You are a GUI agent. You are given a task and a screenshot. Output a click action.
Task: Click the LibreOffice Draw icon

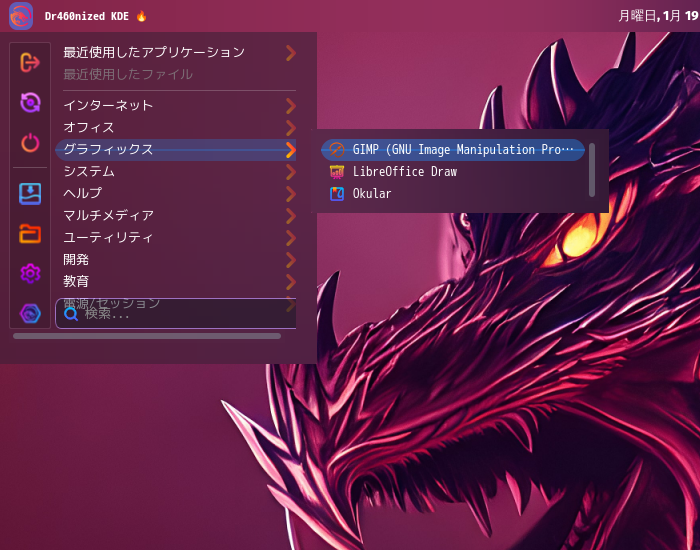337,171
